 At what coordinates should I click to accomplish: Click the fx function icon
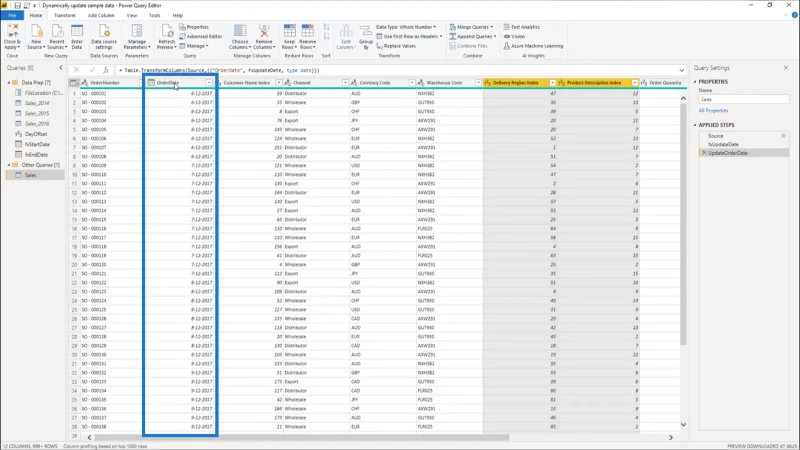pos(106,70)
